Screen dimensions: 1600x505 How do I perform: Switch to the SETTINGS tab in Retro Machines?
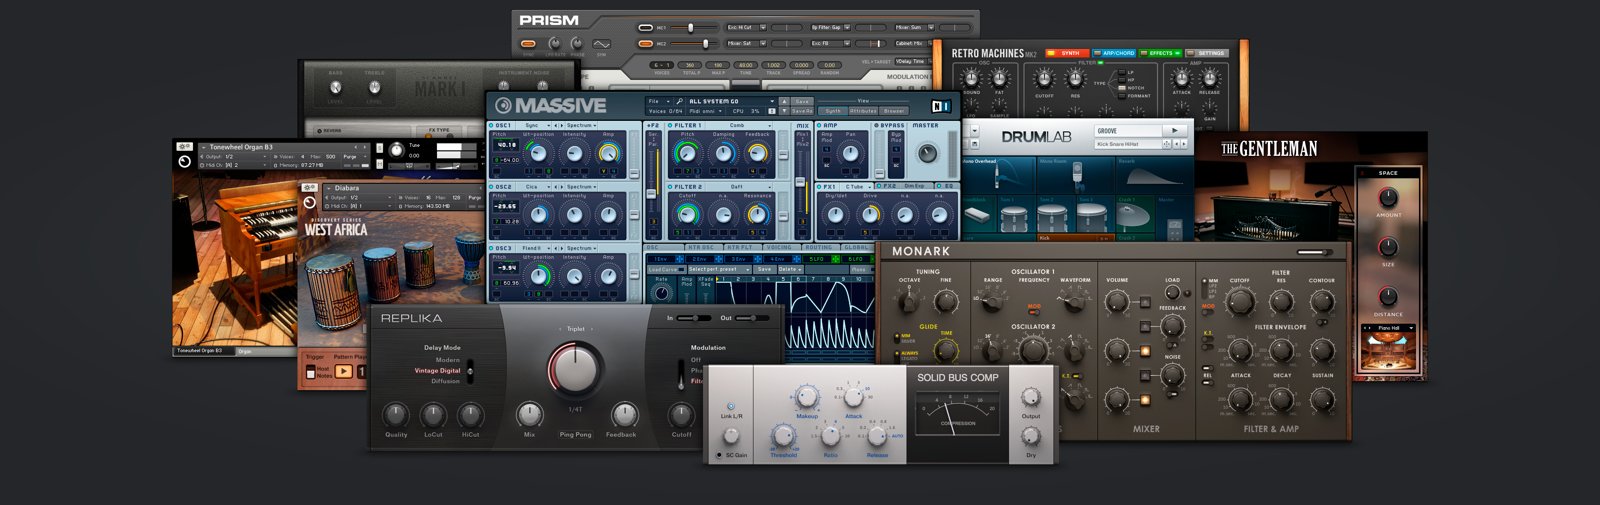point(1207,53)
